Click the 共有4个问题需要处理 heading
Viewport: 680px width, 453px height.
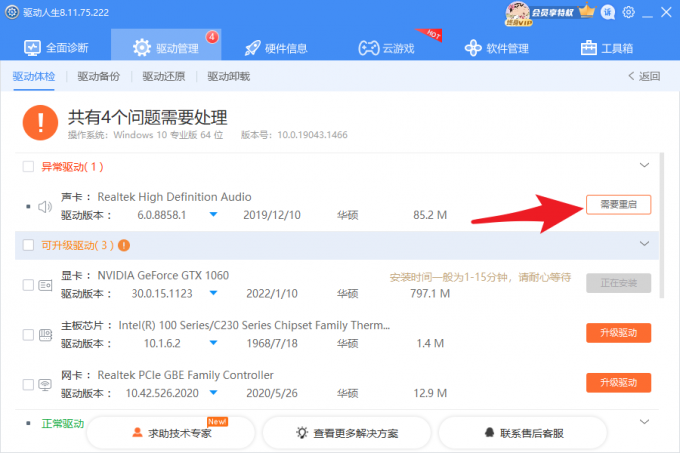[x=147, y=117]
